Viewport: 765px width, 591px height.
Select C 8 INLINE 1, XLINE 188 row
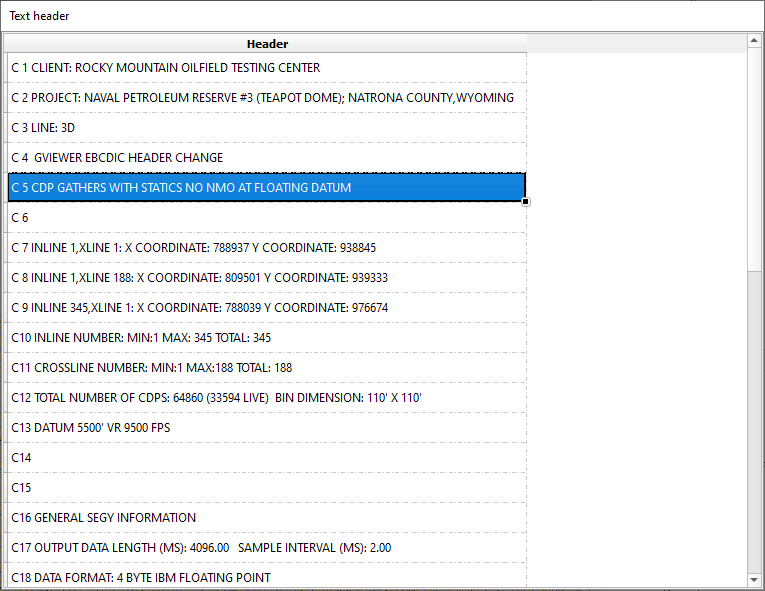267,278
